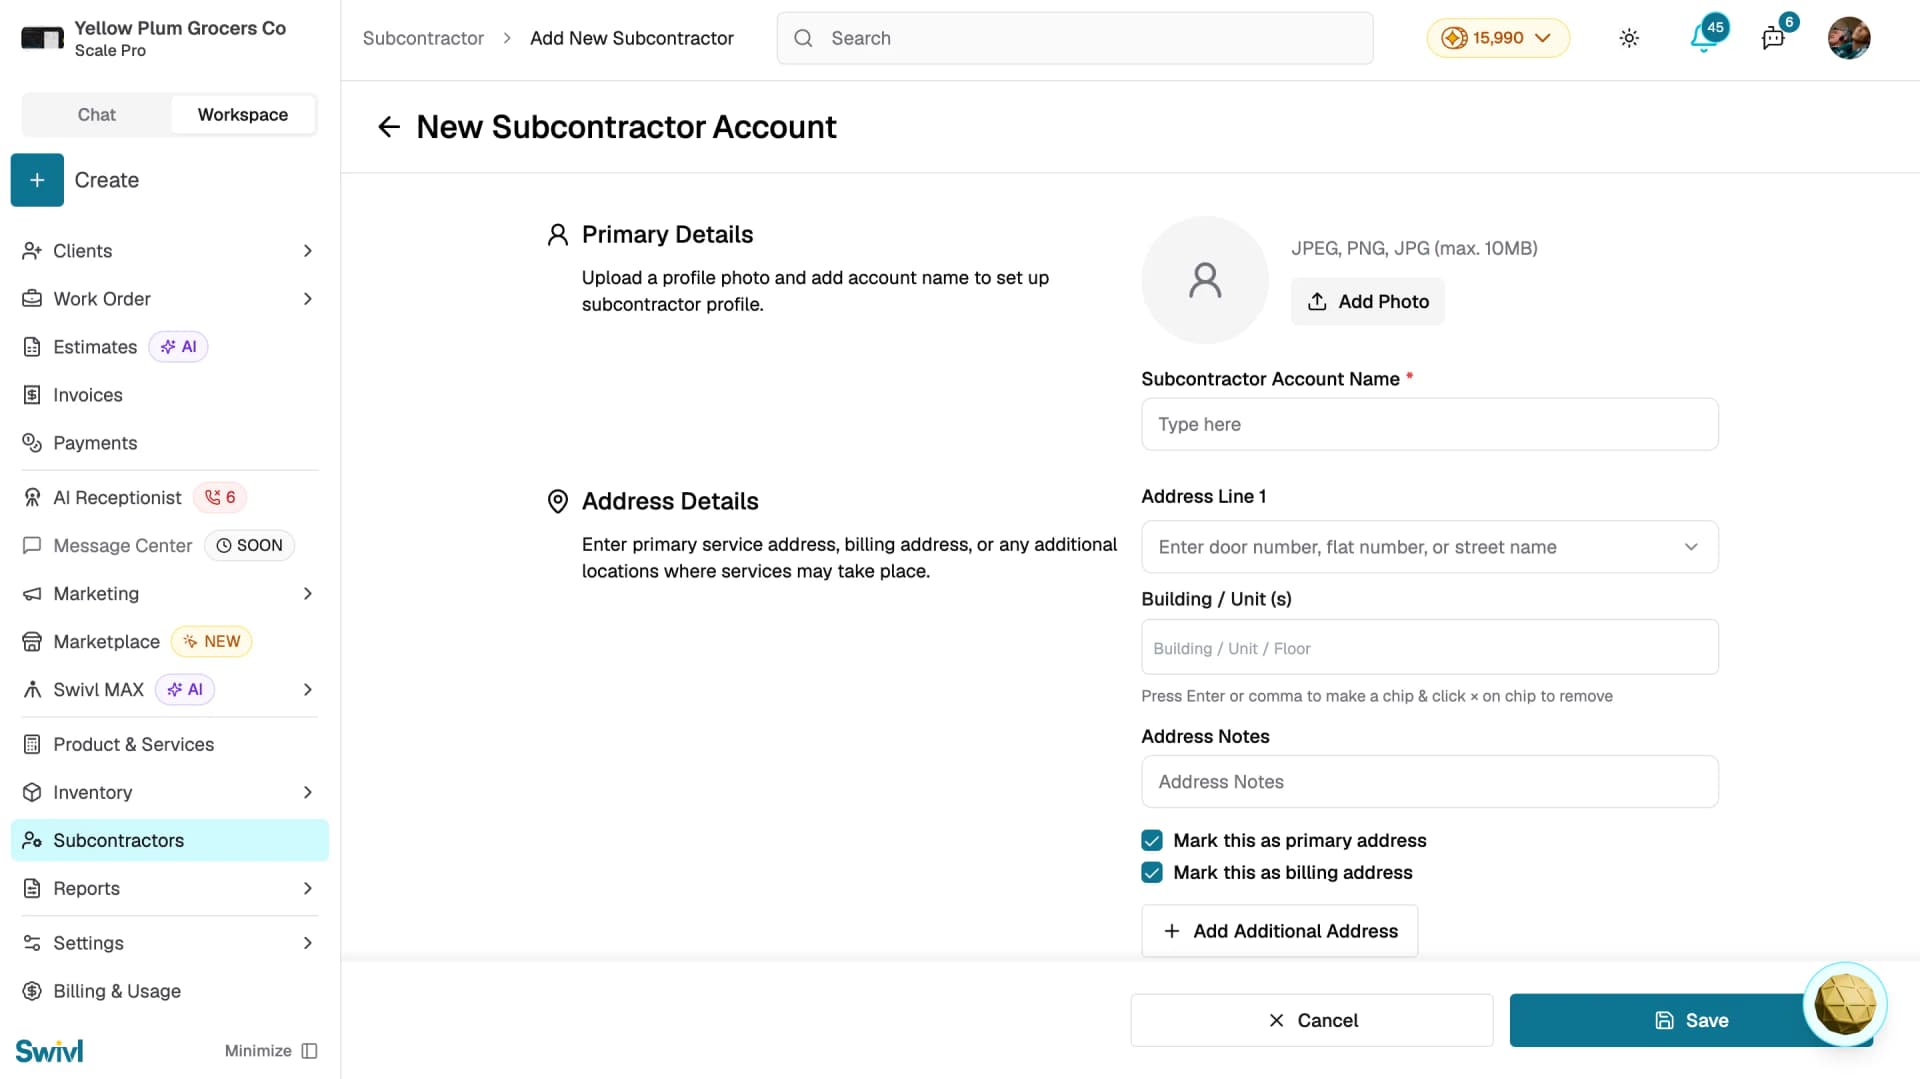Click the Invoices icon in sidebar
This screenshot has height=1079, width=1920.
click(x=32, y=395)
